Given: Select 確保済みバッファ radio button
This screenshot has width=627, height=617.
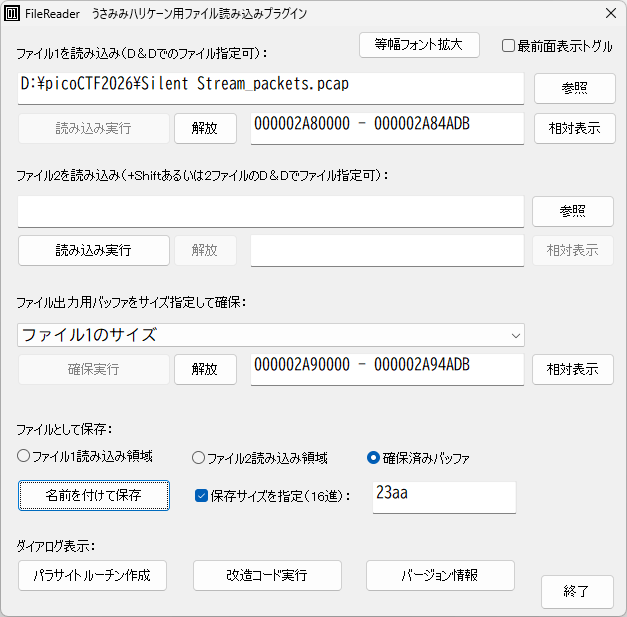Looking at the screenshot, I should coord(374,458).
